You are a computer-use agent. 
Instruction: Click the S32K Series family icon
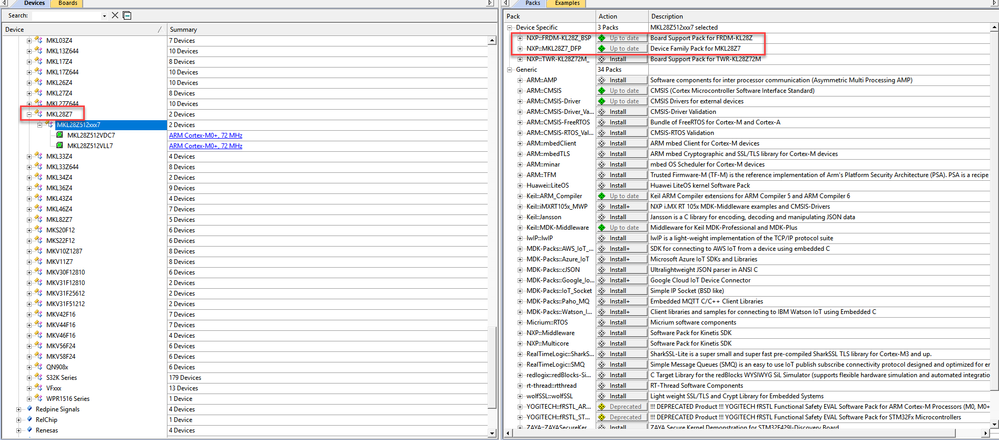[38, 377]
